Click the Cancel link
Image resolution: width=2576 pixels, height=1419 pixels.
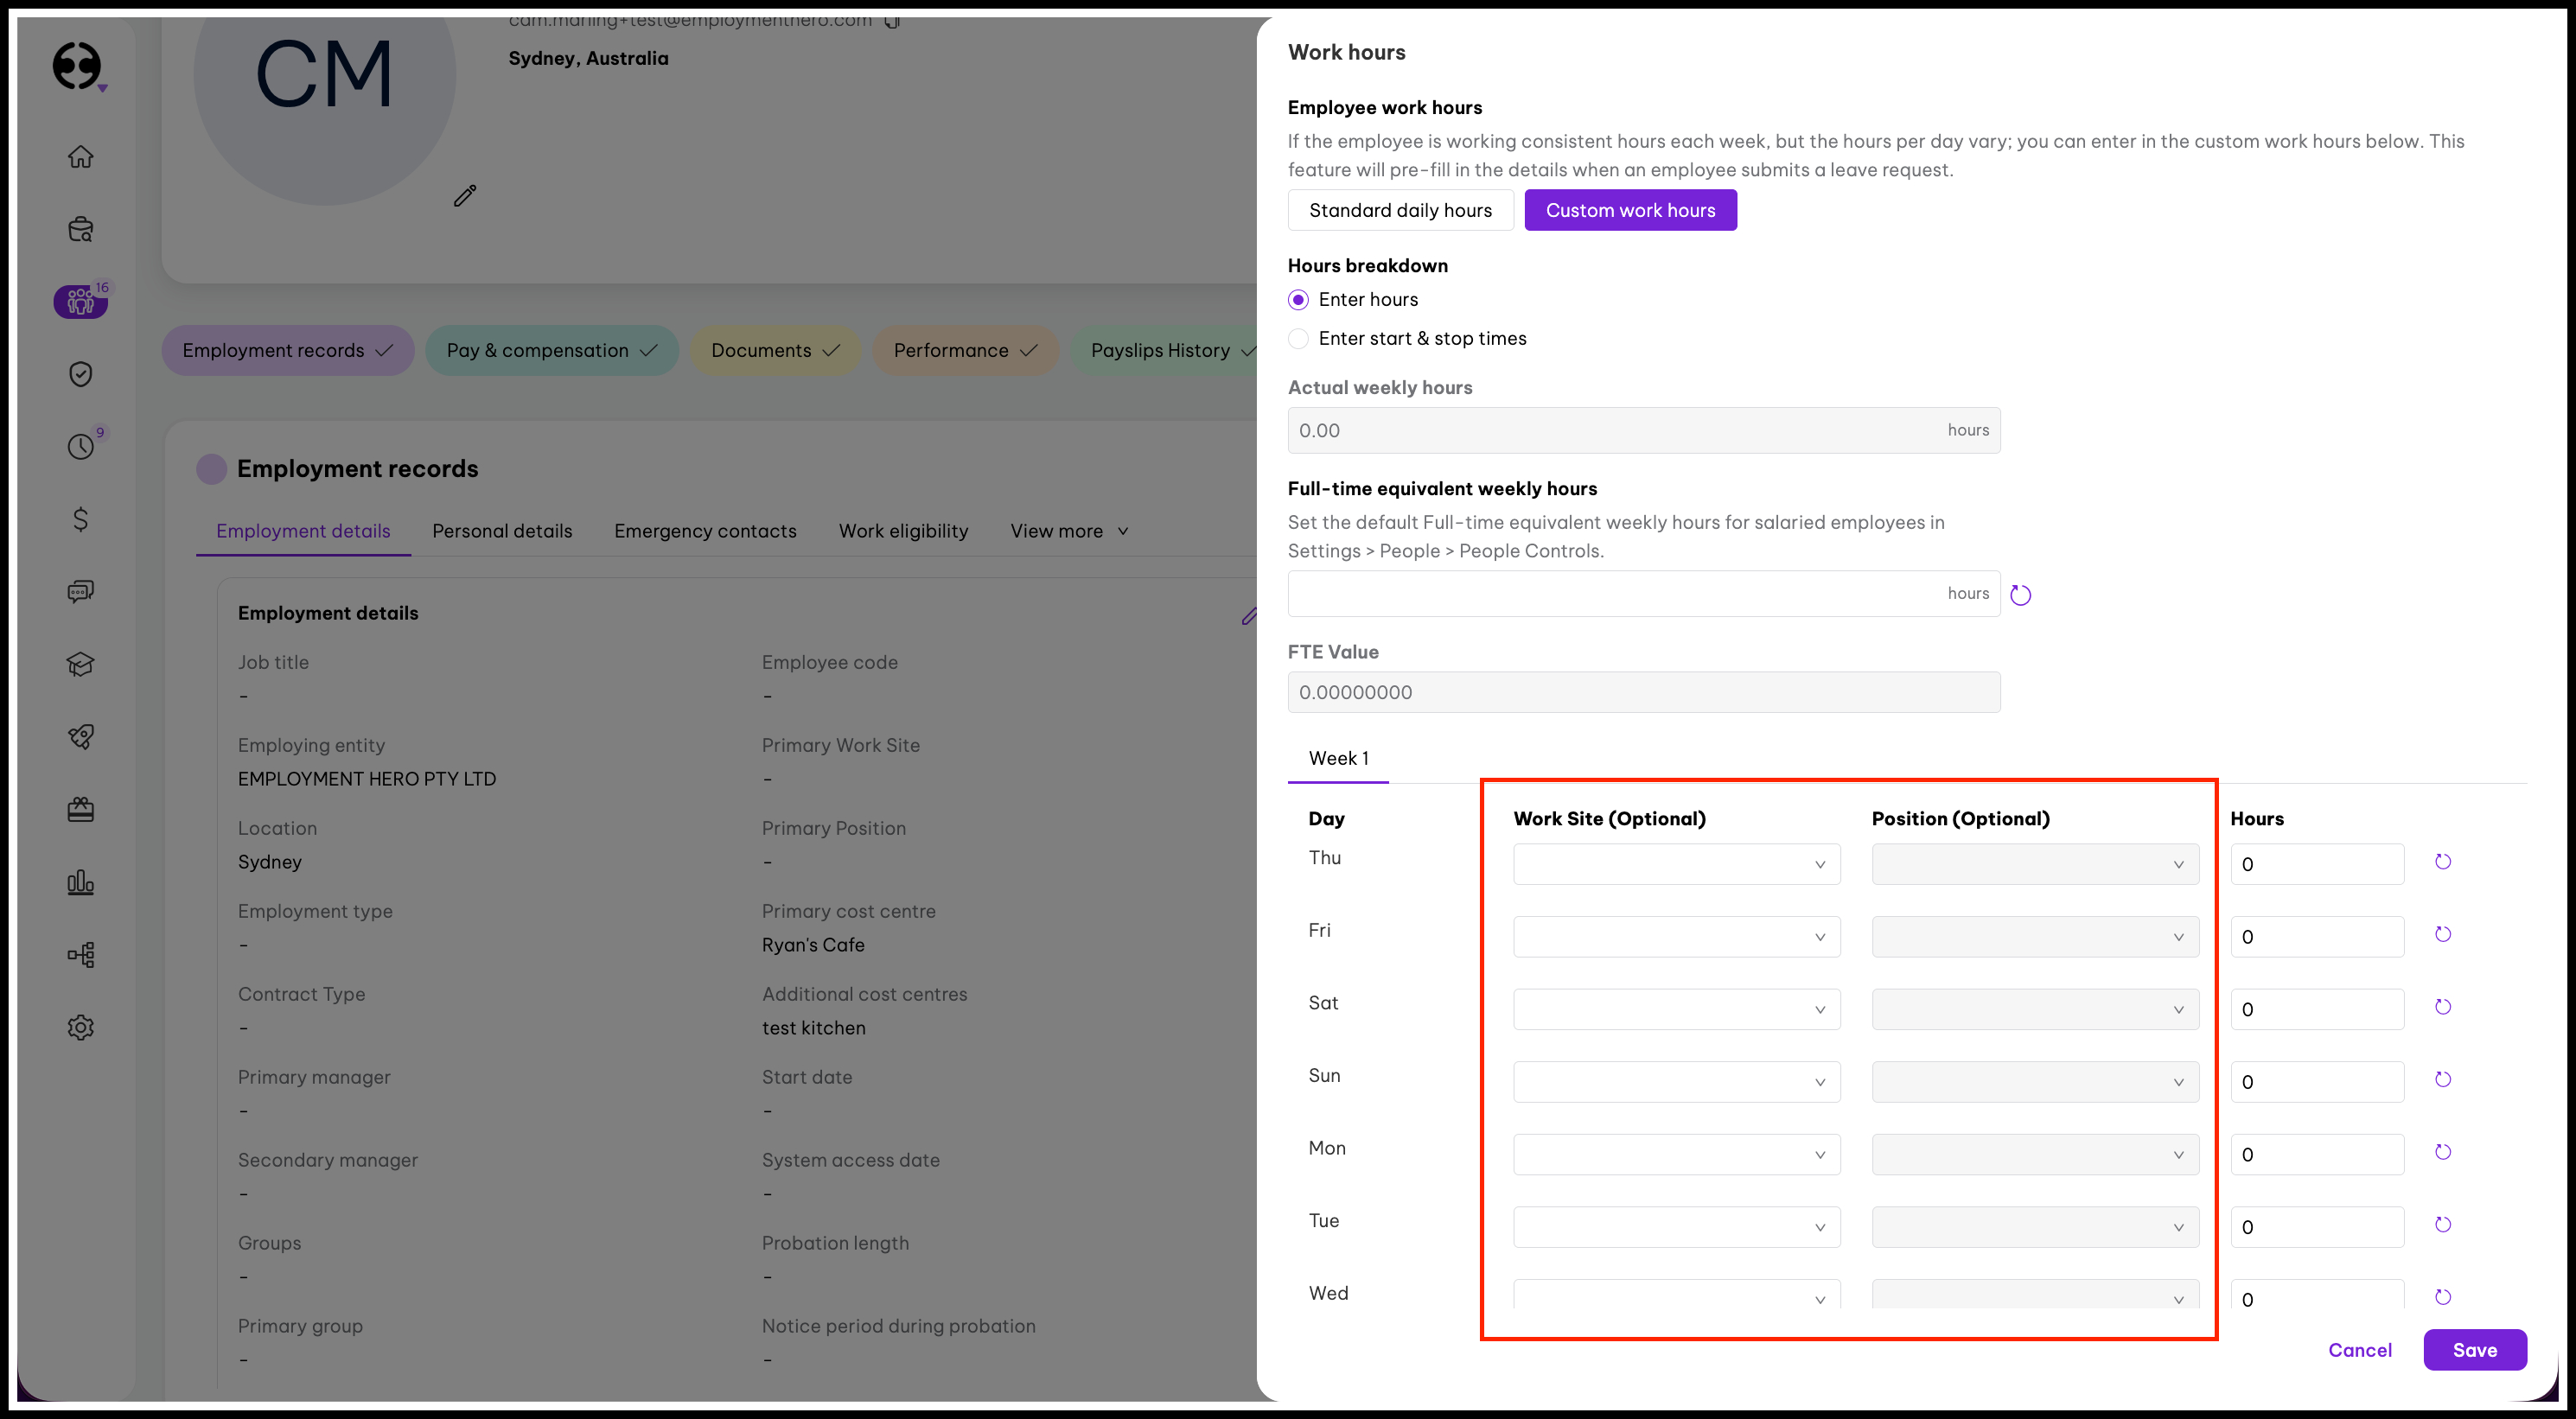coord(2359,1350)
